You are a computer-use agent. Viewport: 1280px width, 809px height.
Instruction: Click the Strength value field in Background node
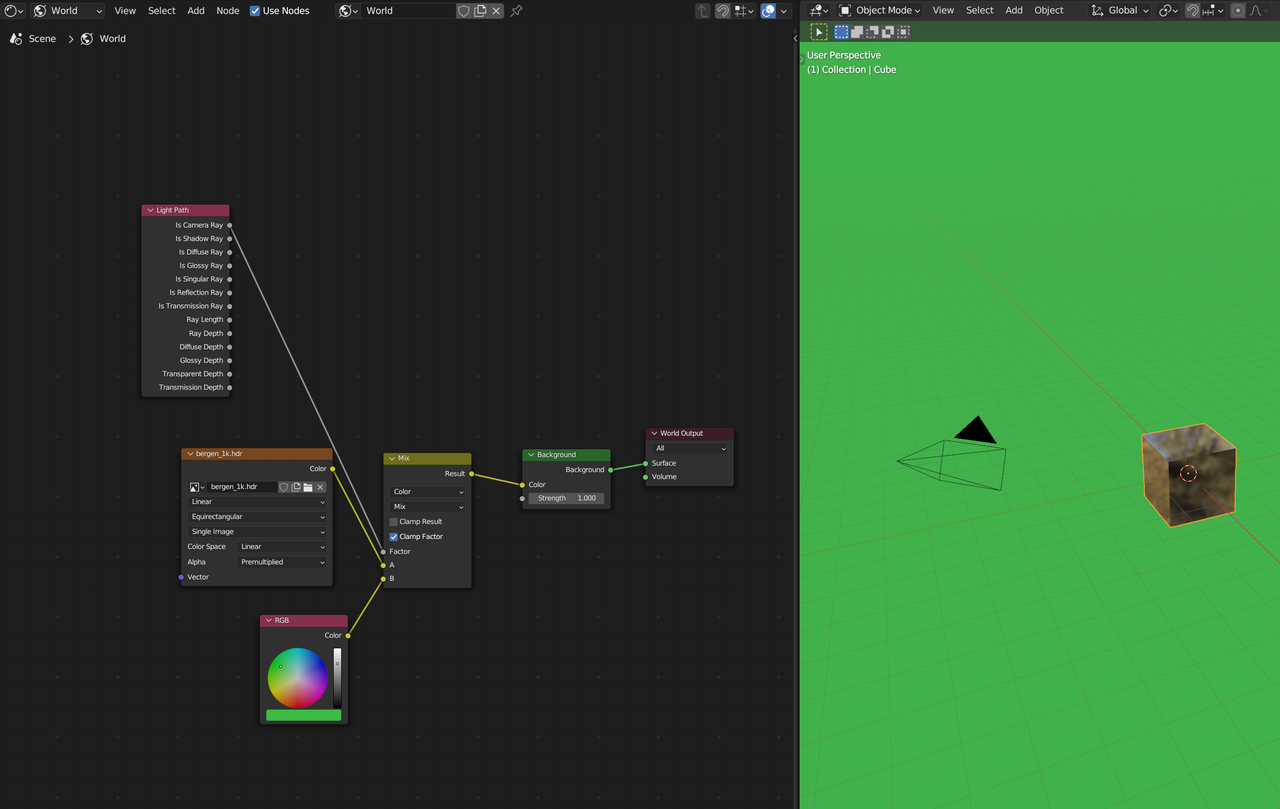[x=566, y=498]
